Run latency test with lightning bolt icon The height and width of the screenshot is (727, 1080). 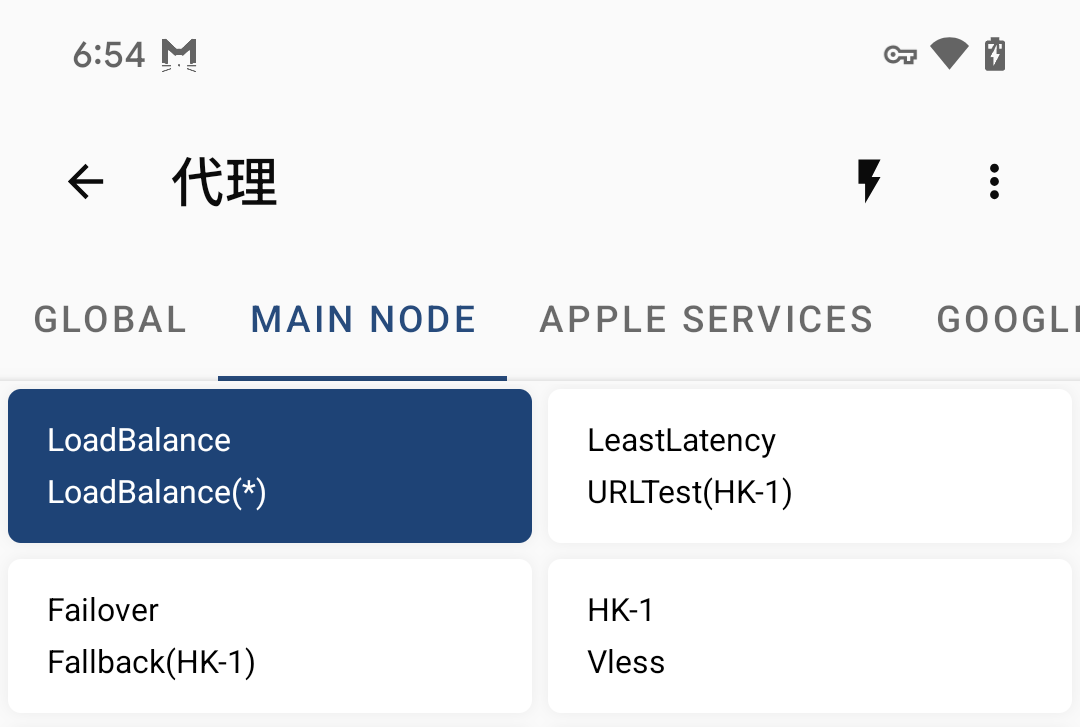pos(869,181)
